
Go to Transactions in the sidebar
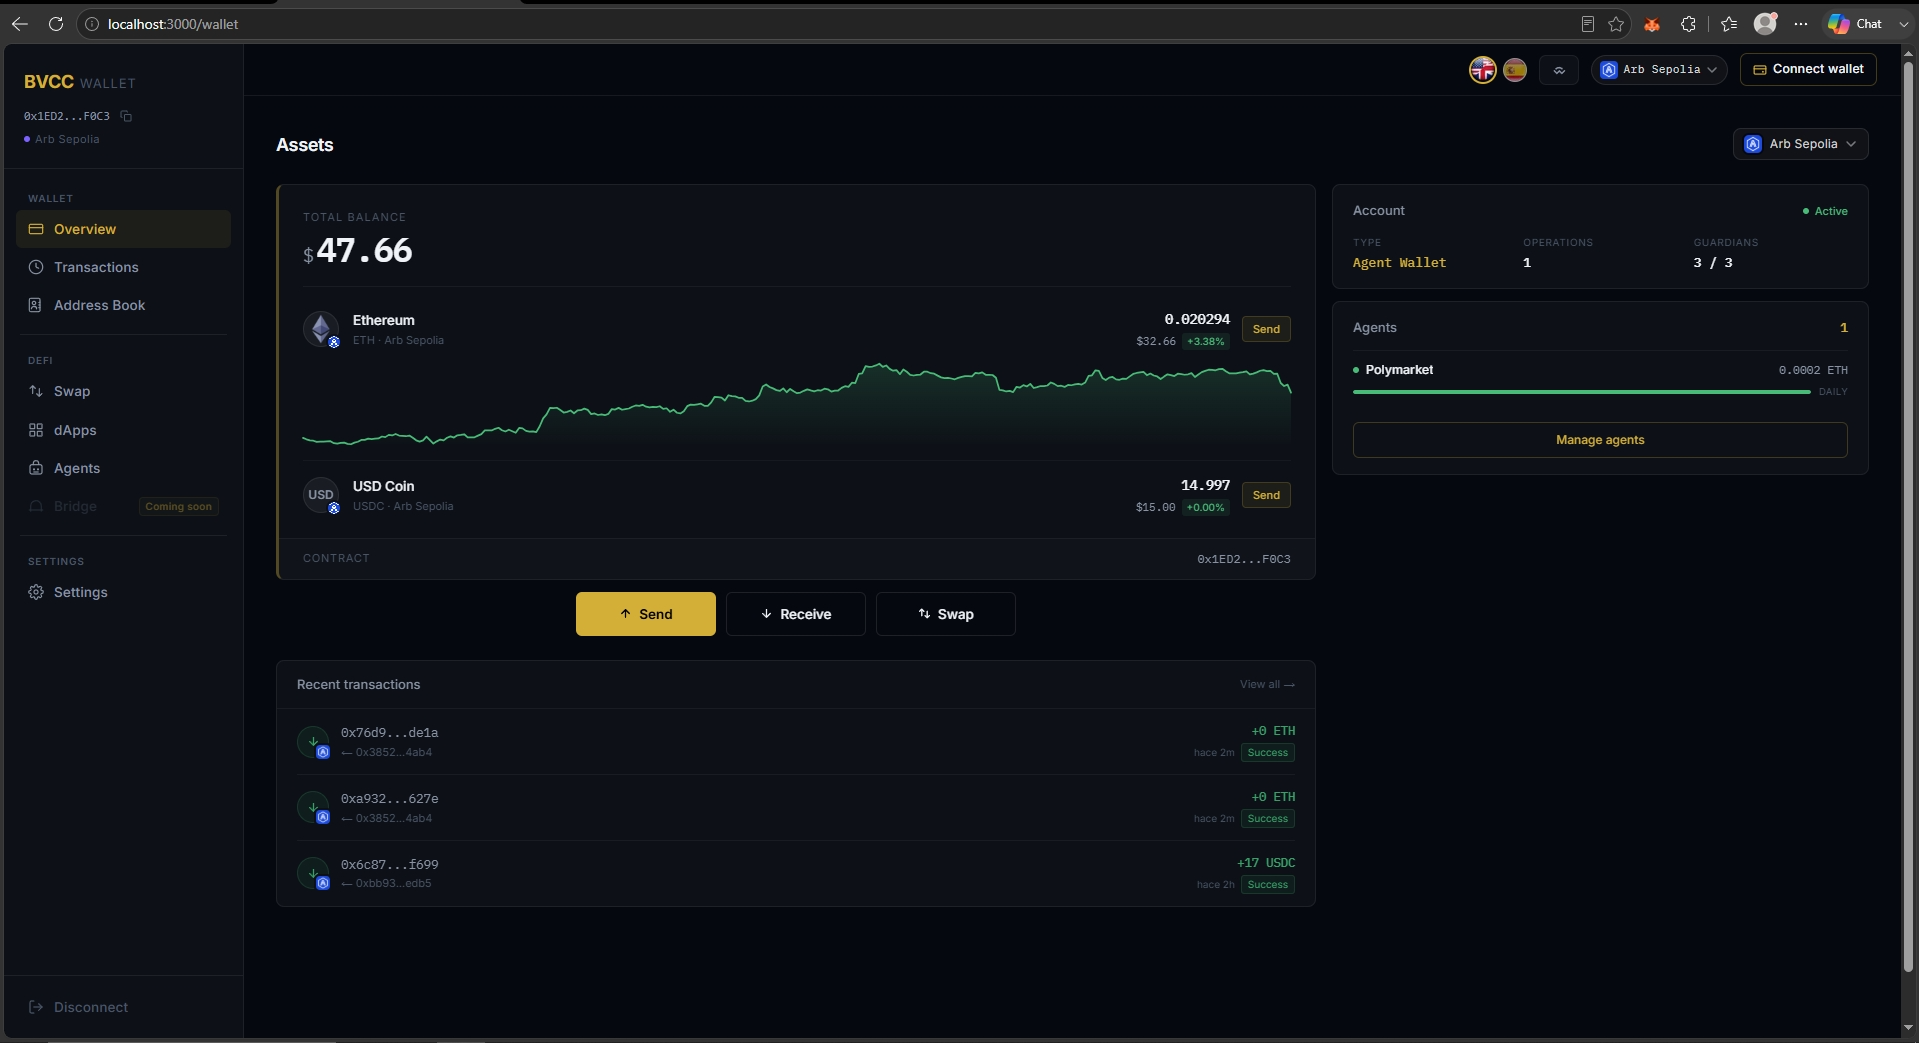point(123,267)
